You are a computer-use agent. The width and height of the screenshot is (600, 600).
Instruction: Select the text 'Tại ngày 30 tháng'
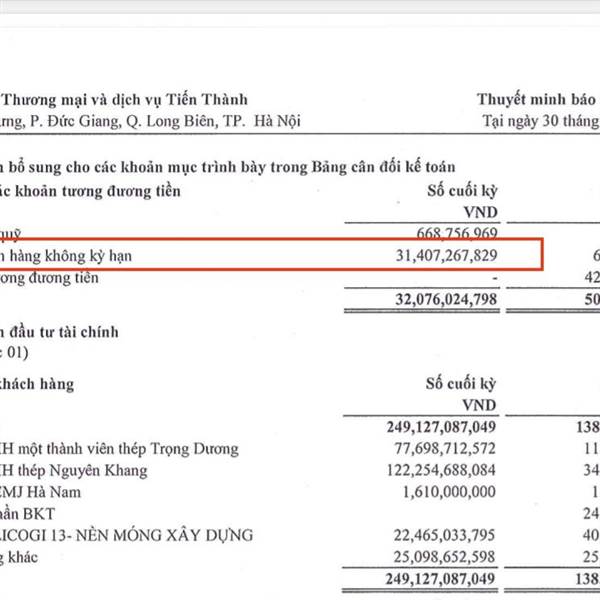click(541, 121)
